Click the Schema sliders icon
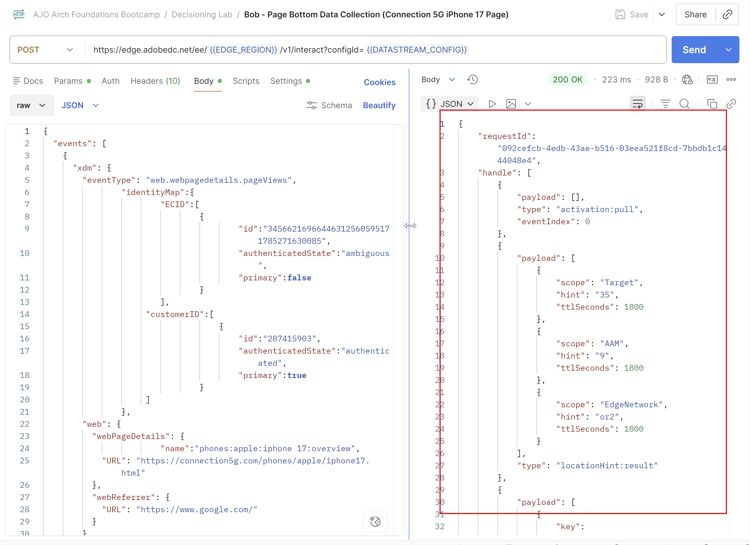Image resolution: width=750 pixels, height=545 pixels. tap(311, 105)
